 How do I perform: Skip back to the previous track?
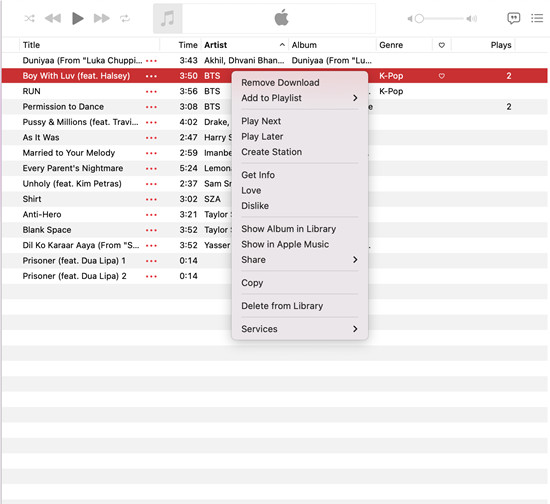coord(53,18)
